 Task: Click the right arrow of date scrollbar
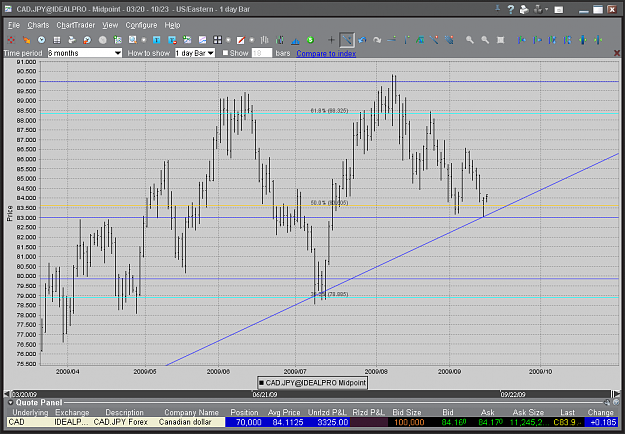pyautogui.click(x=617, y=394)
